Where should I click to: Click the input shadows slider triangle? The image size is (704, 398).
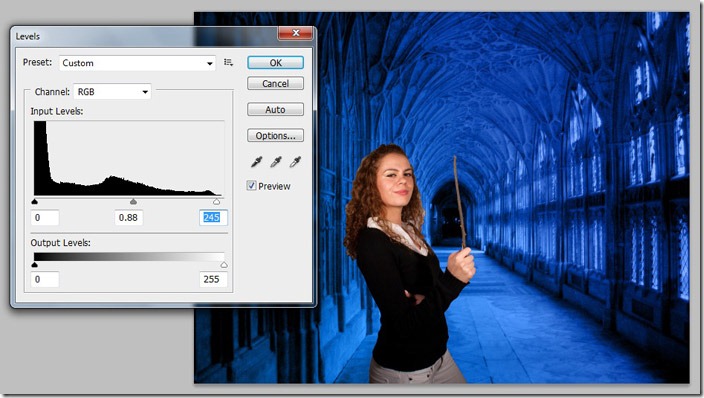point(35,202)
